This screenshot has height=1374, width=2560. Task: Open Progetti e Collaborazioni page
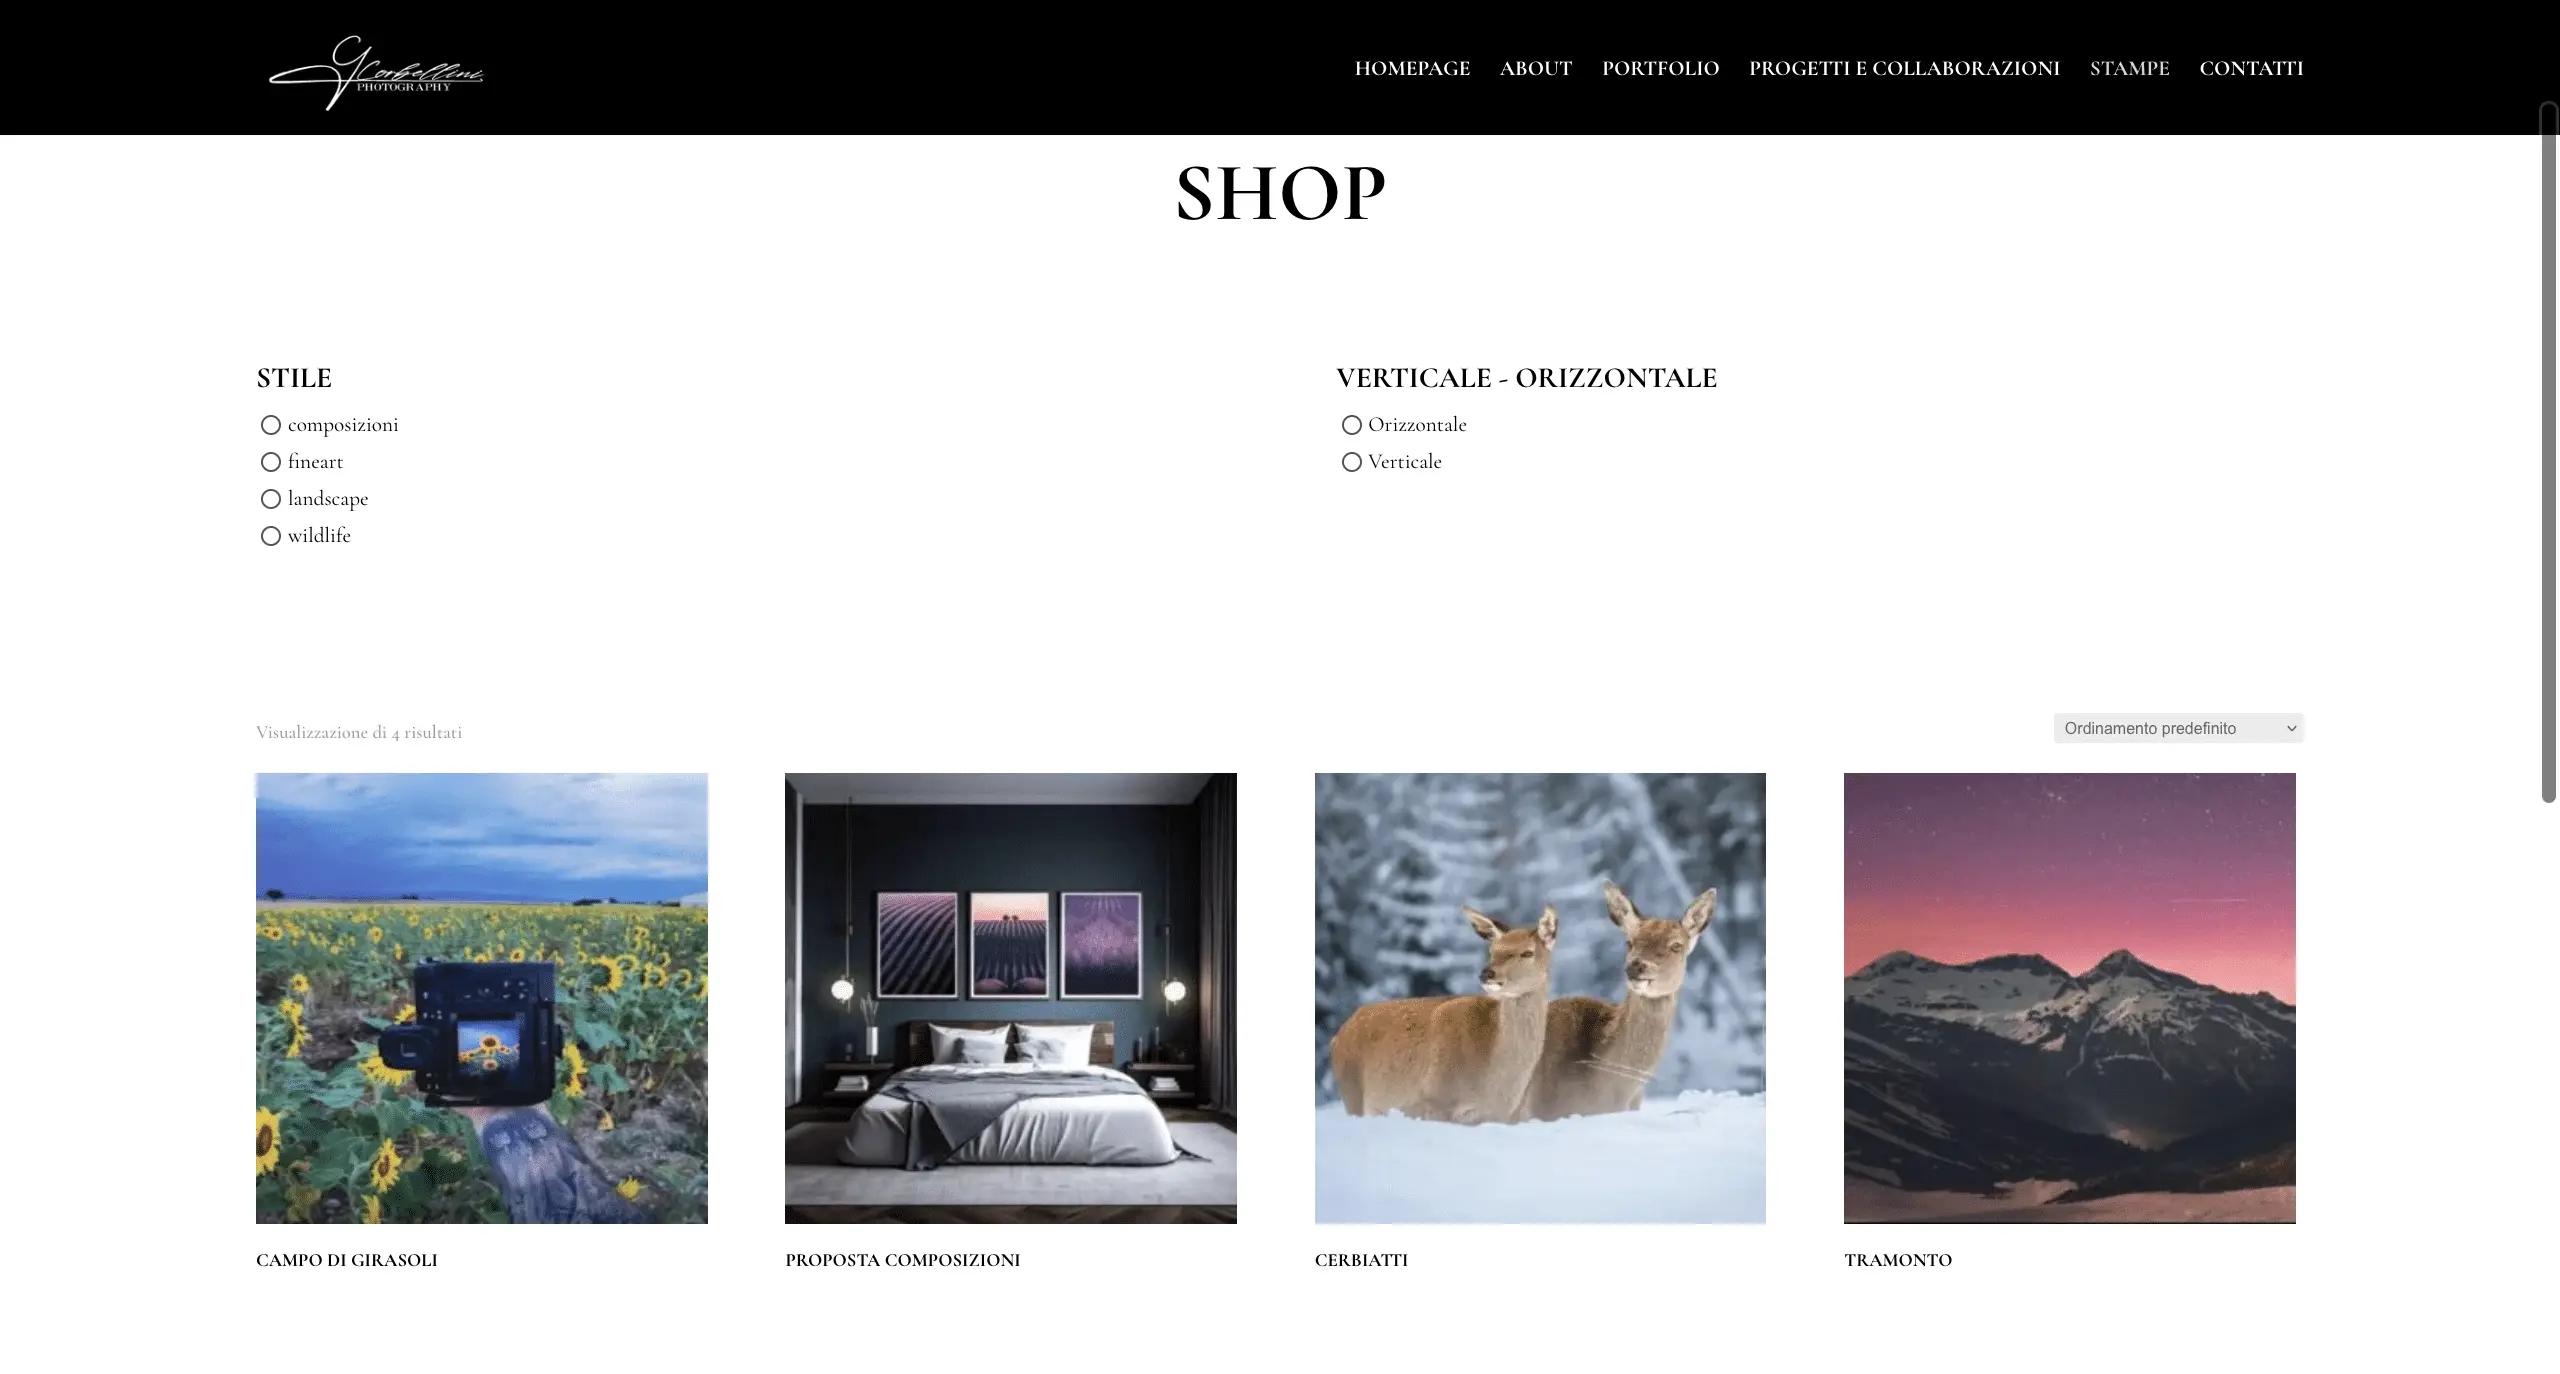[x=1904, y=68]
